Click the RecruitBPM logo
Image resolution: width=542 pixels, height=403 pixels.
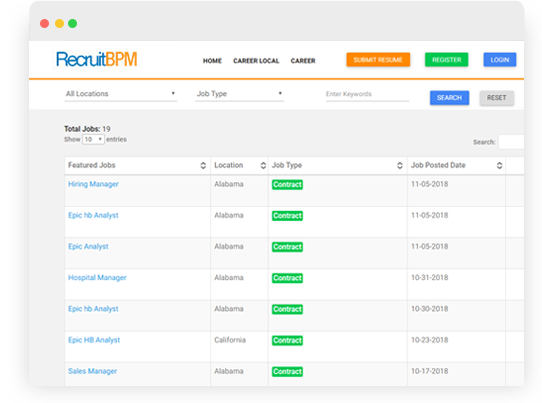[97, 59]
